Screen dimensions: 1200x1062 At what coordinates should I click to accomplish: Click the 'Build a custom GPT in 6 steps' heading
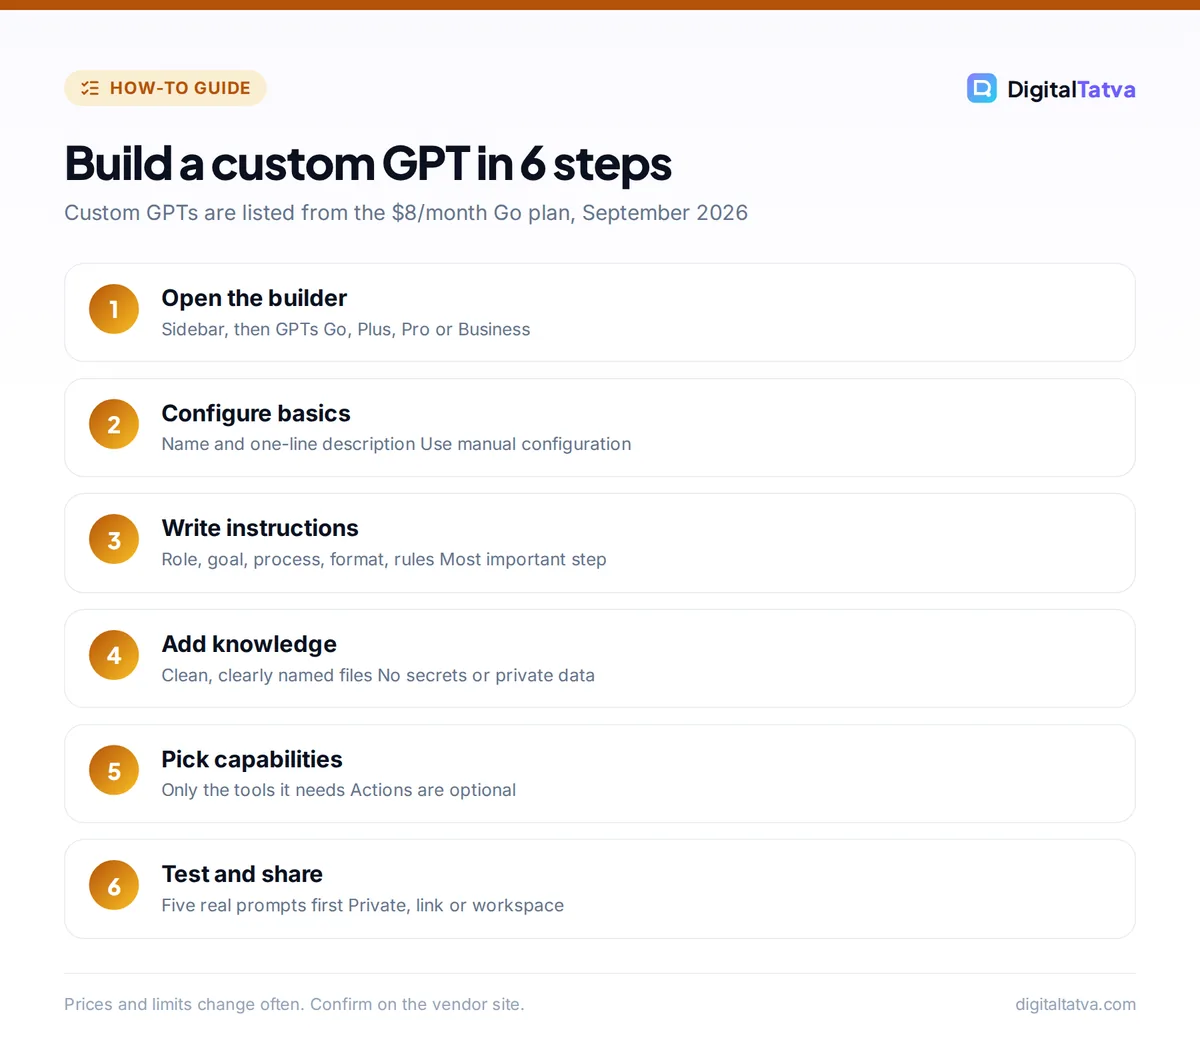[x=368, y=163]
